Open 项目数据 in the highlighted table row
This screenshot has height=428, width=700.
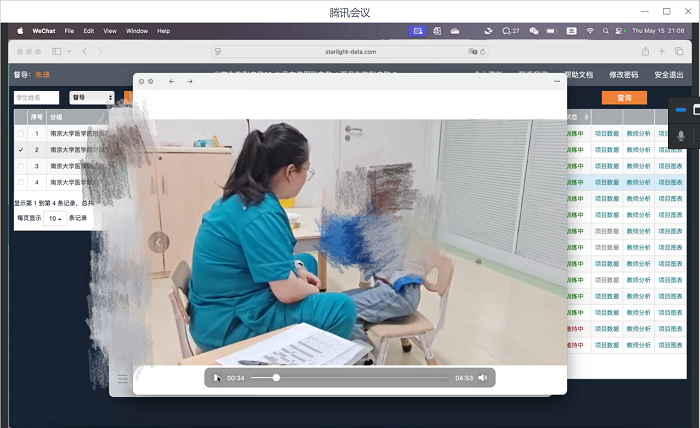pyautogui.click(x=607, y=183)
